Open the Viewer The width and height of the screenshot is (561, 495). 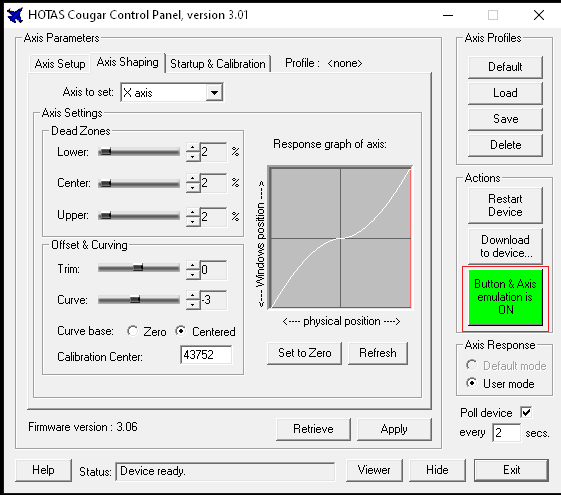click(374, 470)
